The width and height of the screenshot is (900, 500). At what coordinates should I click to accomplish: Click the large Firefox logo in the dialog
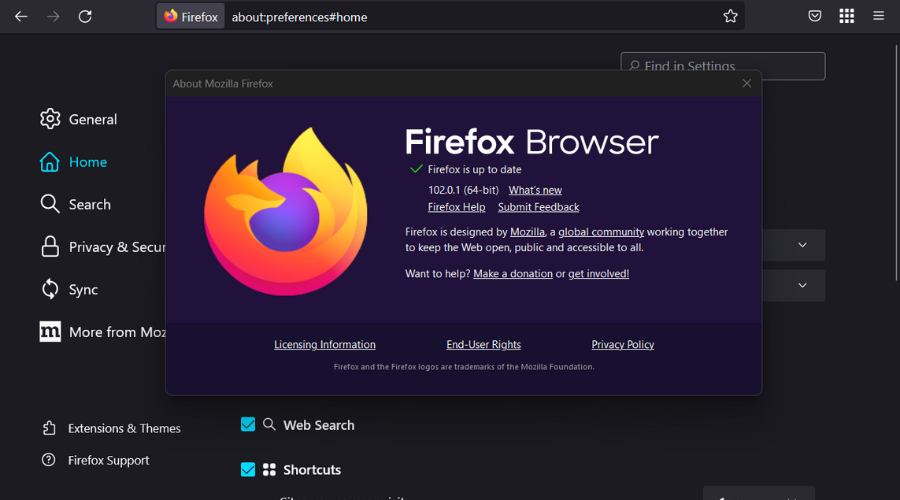(x=285, y=211)
